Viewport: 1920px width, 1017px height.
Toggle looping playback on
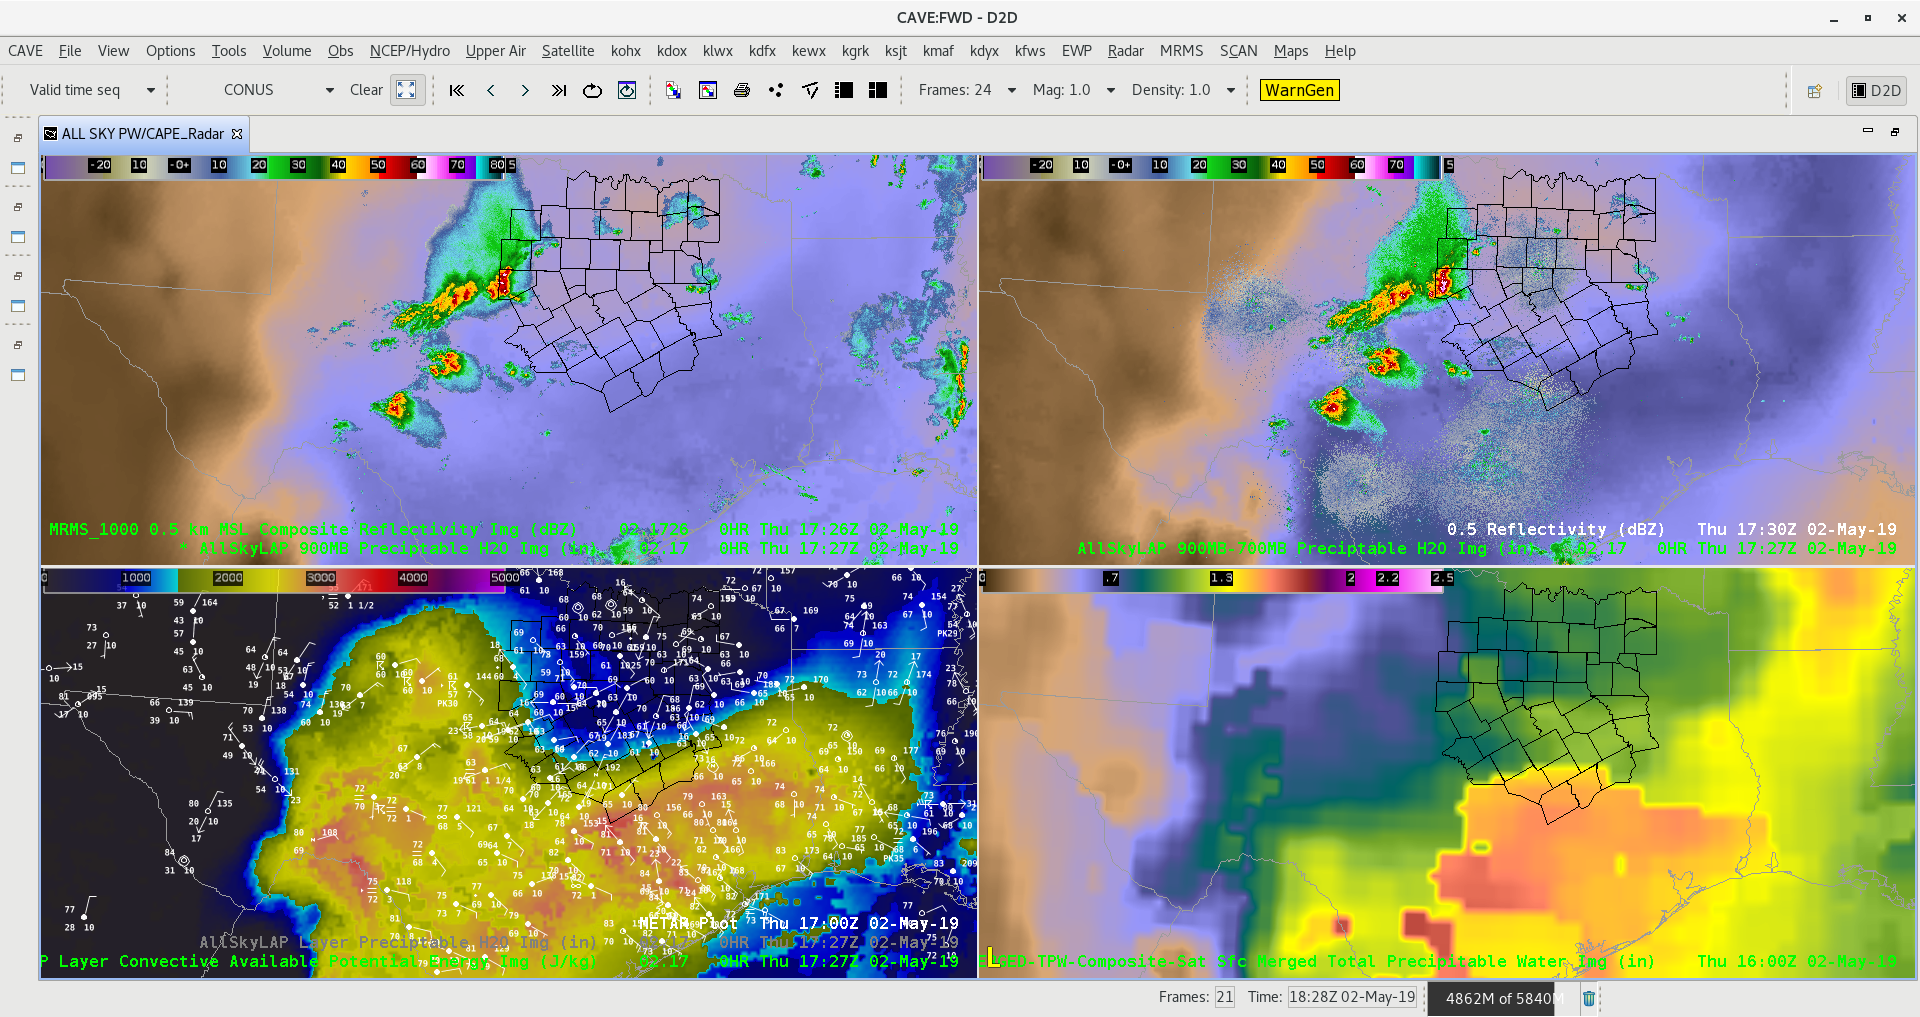[x=593, y=90]
